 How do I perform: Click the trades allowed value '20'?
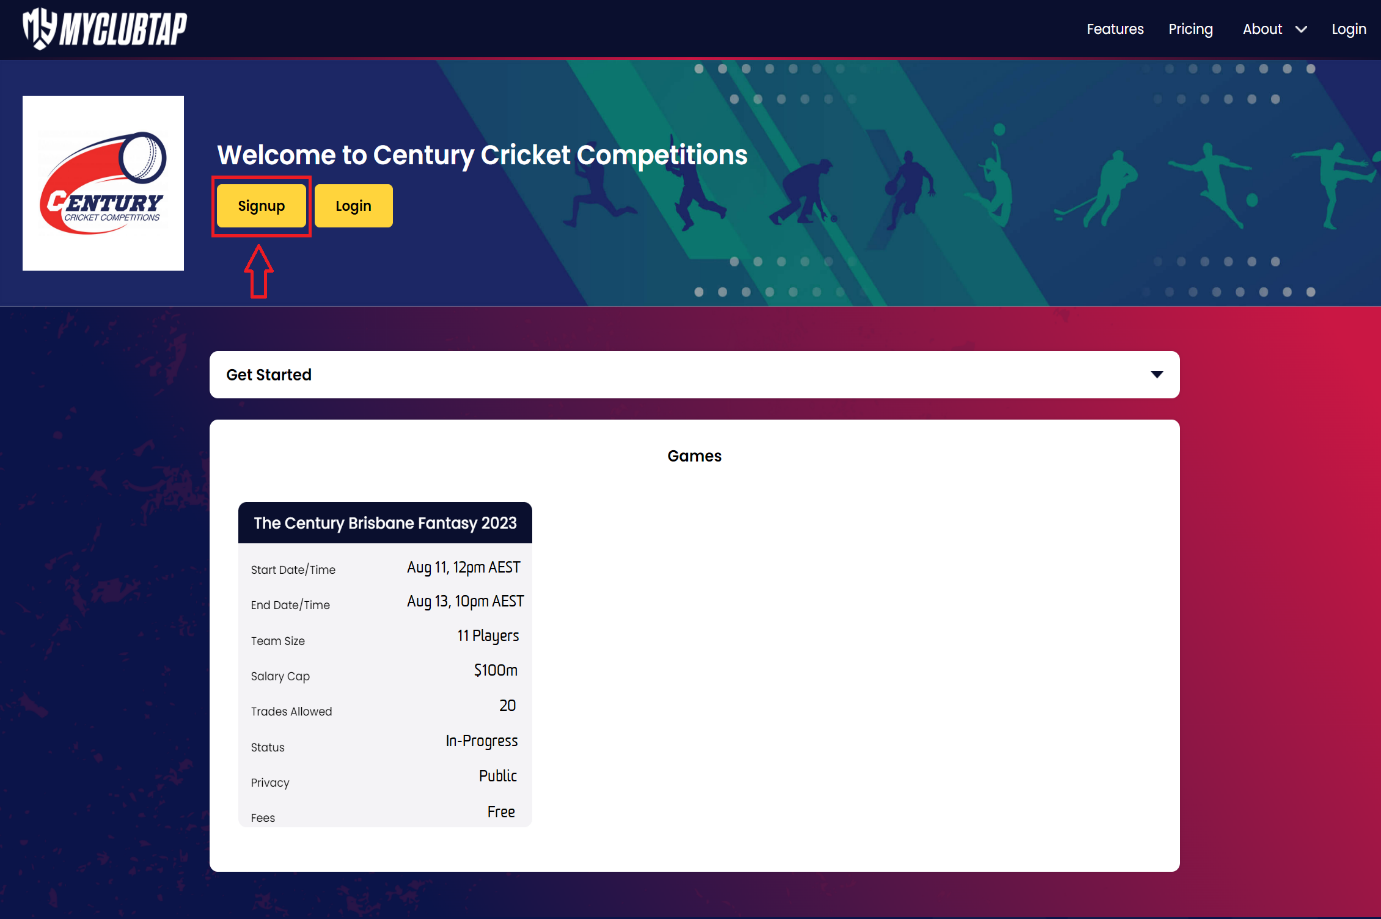pos(507,706)
